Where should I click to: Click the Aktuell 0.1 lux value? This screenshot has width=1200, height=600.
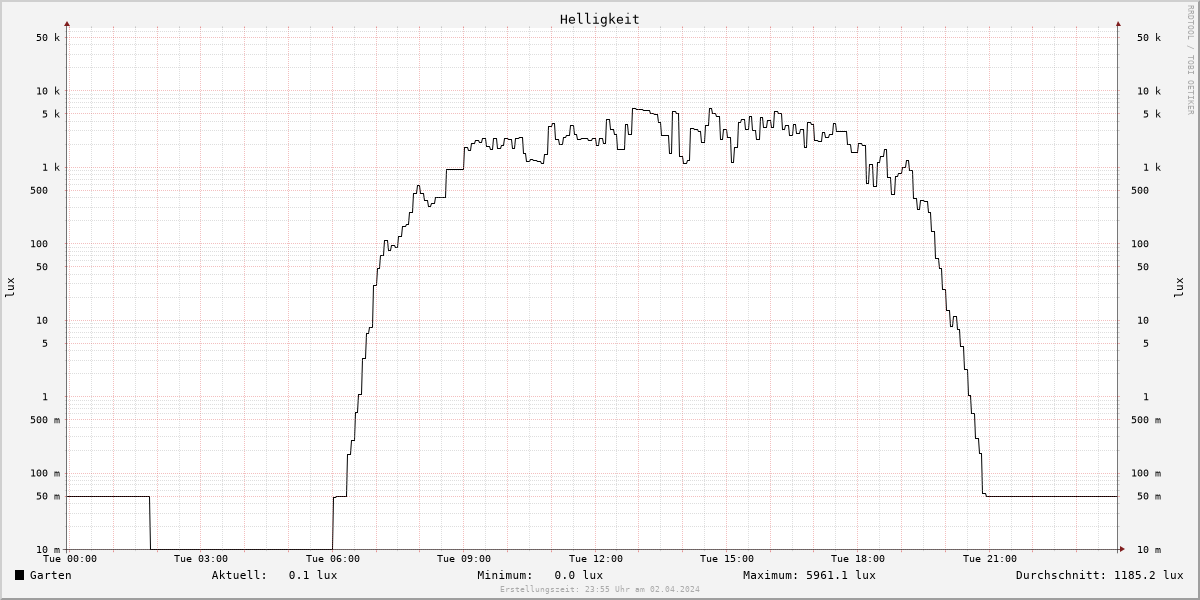(x=312, y=575)
